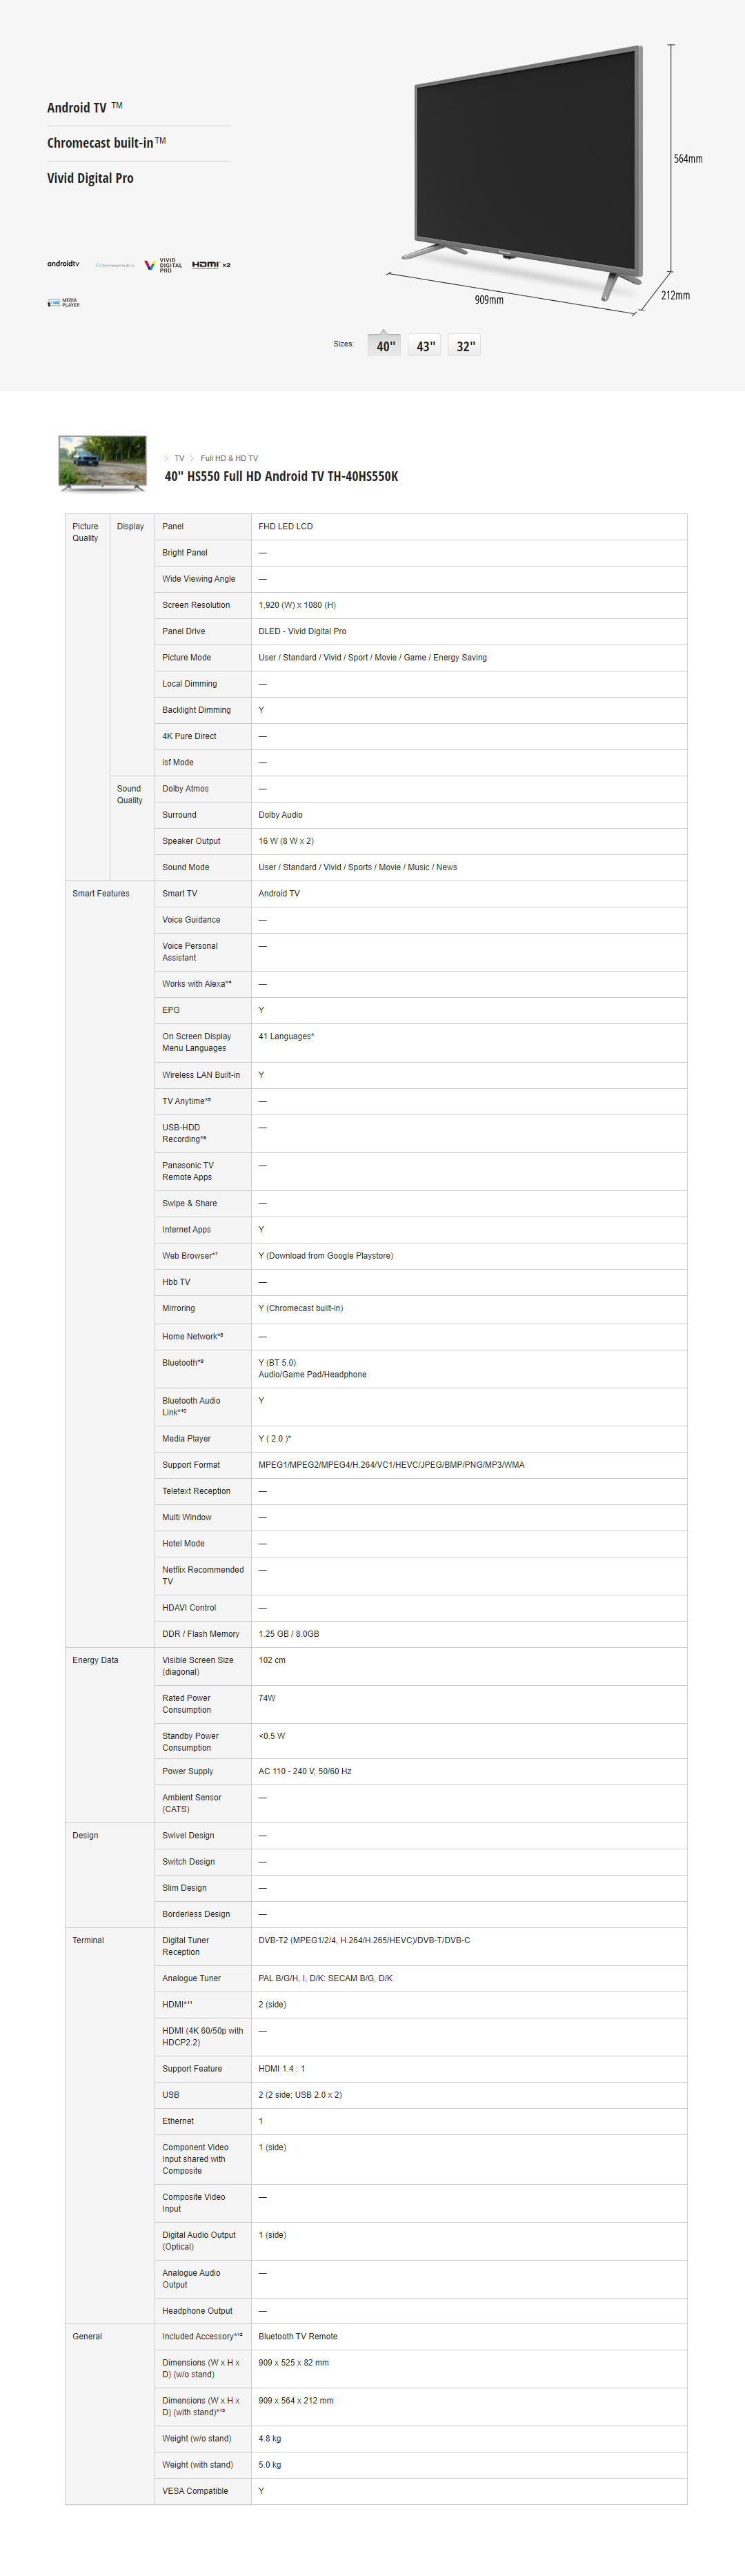
Task: Select the 43" size option
Action: pyautogui.click(x=425, y=346)
